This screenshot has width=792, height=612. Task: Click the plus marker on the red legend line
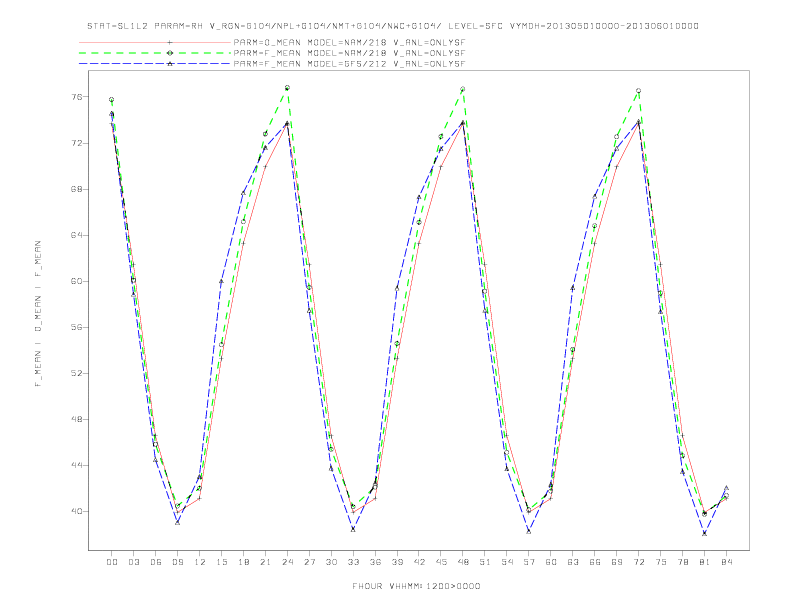coord(170,42)
